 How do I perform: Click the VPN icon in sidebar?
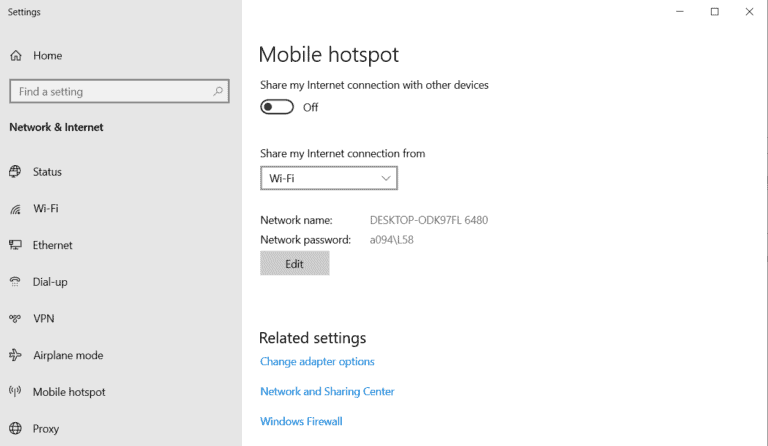[15, 319]
